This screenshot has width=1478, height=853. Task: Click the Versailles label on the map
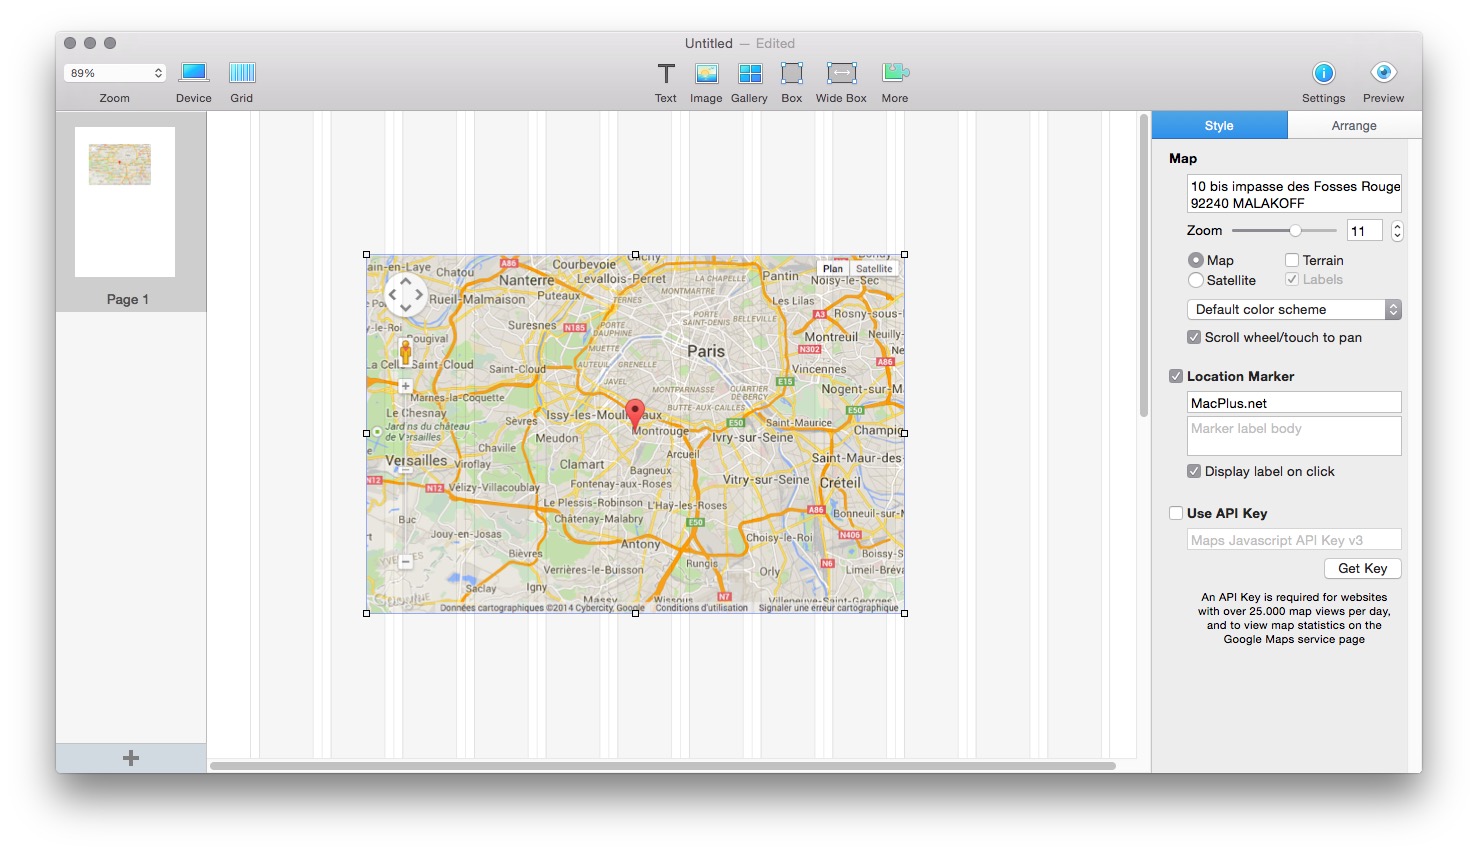(416, 460)
